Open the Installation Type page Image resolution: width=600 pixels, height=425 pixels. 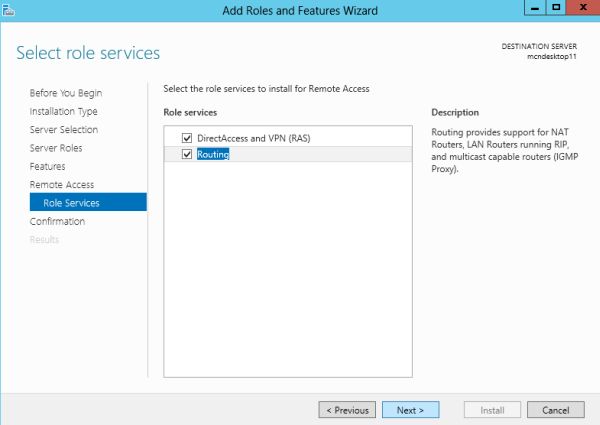[x=64, y=111]
